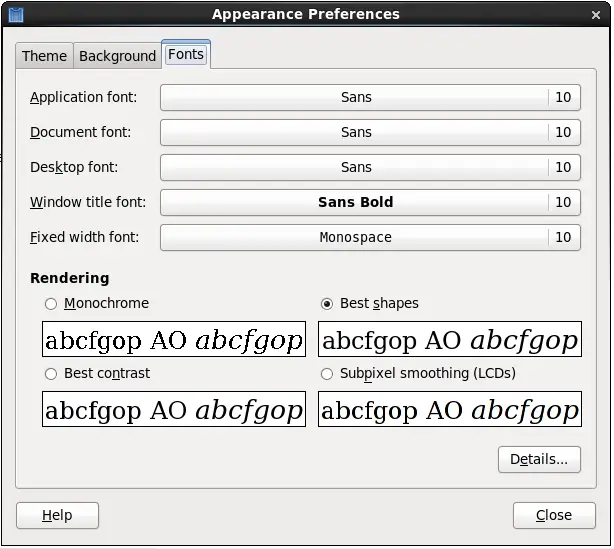This screenshot has height=549, width=614.
Task: Select the Fonts tab
Action: (186, 55)
